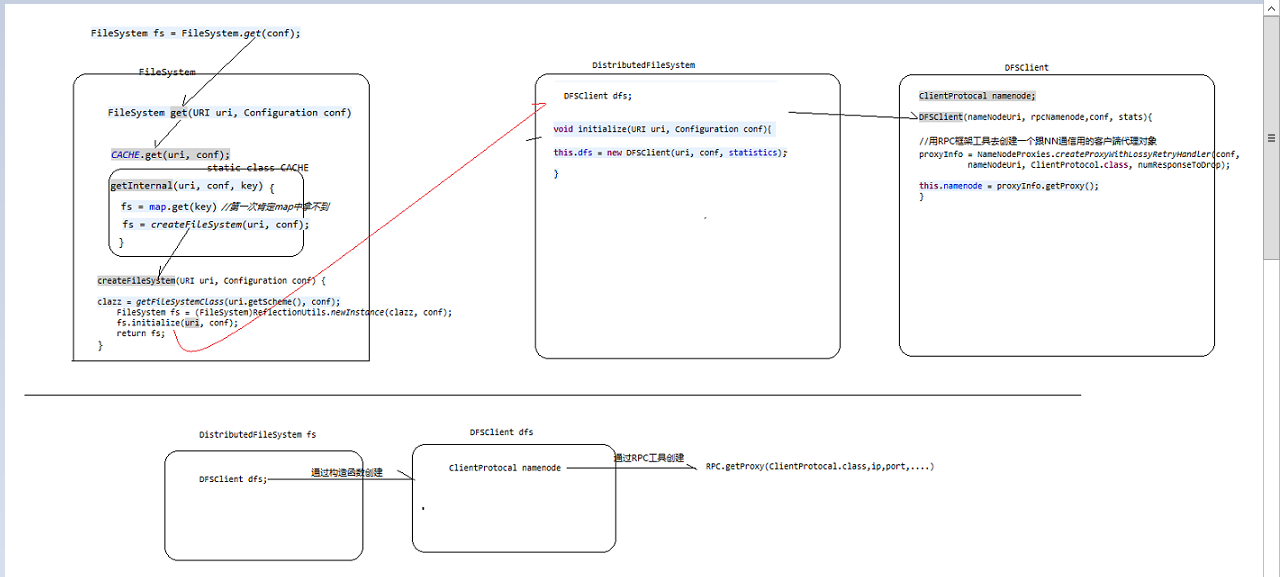Click the 'FileSystem' title above left box
This screenshot has height=577, width=1280.
point(167,73)
